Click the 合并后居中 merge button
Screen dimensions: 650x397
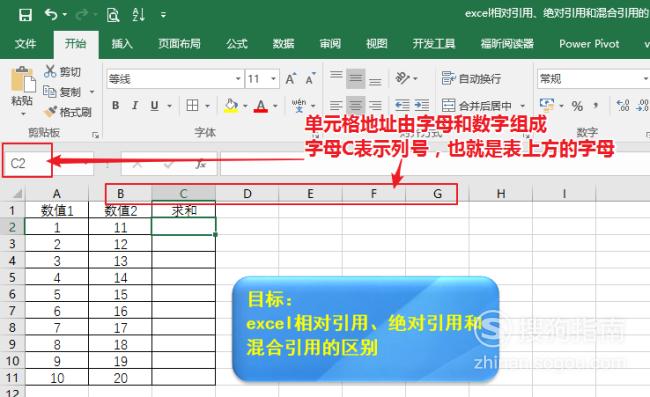tap(477, 106)
